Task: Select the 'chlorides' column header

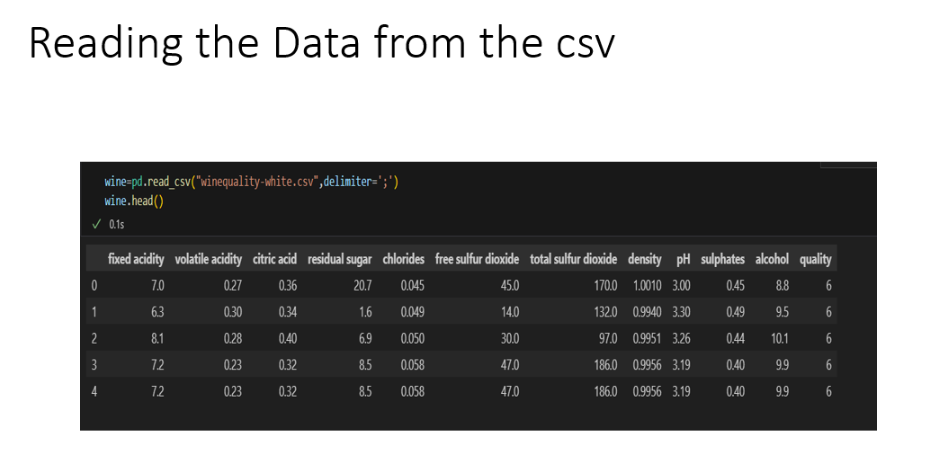Action: click(x=404, y=259)
